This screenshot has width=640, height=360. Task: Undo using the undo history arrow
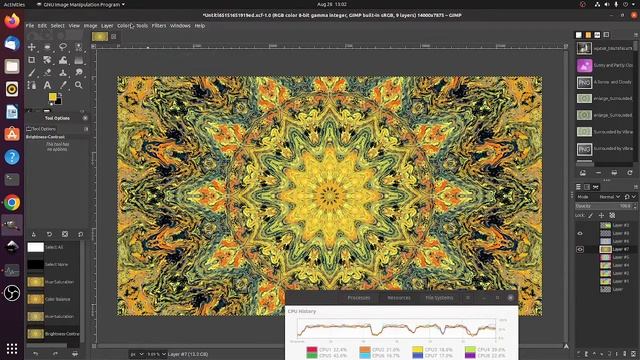(x=36, y=353)
